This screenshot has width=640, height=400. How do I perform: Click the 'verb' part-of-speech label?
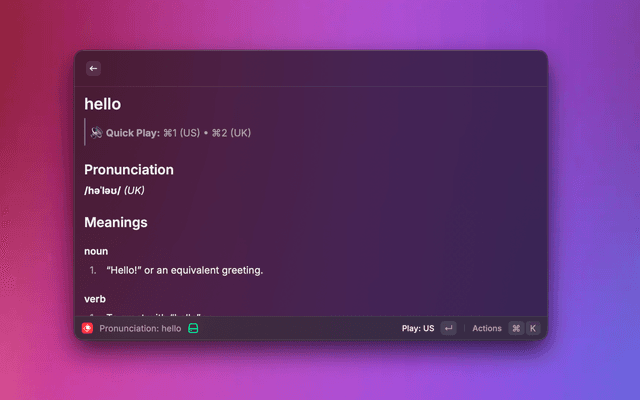point(95,299)
